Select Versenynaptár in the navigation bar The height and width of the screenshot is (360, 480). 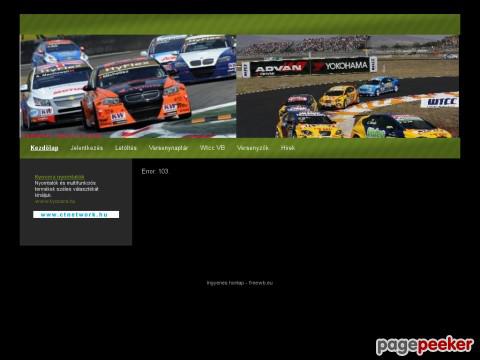point(168,148)
